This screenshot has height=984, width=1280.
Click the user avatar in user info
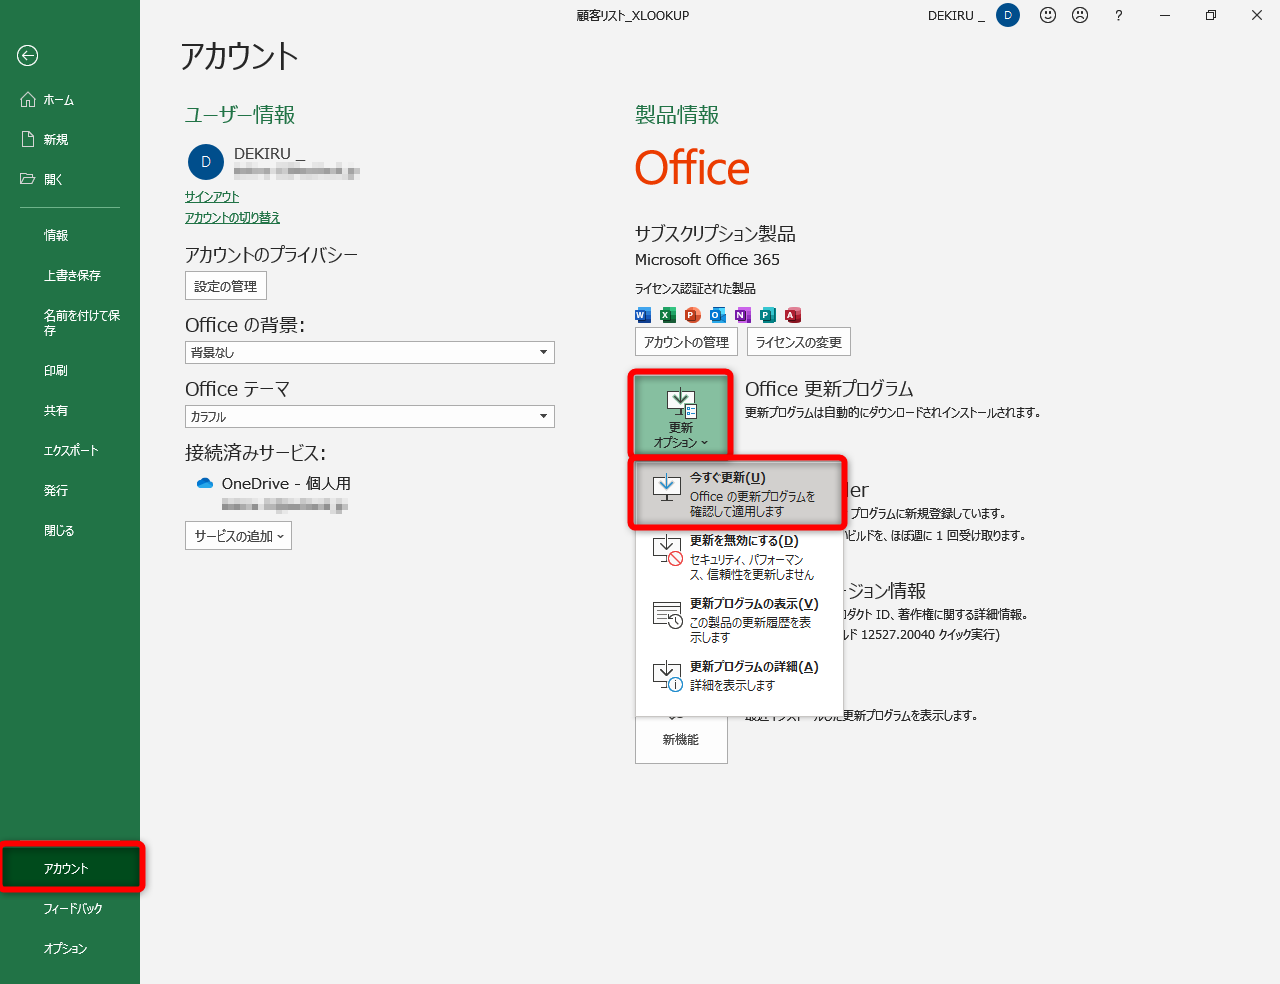206,162
